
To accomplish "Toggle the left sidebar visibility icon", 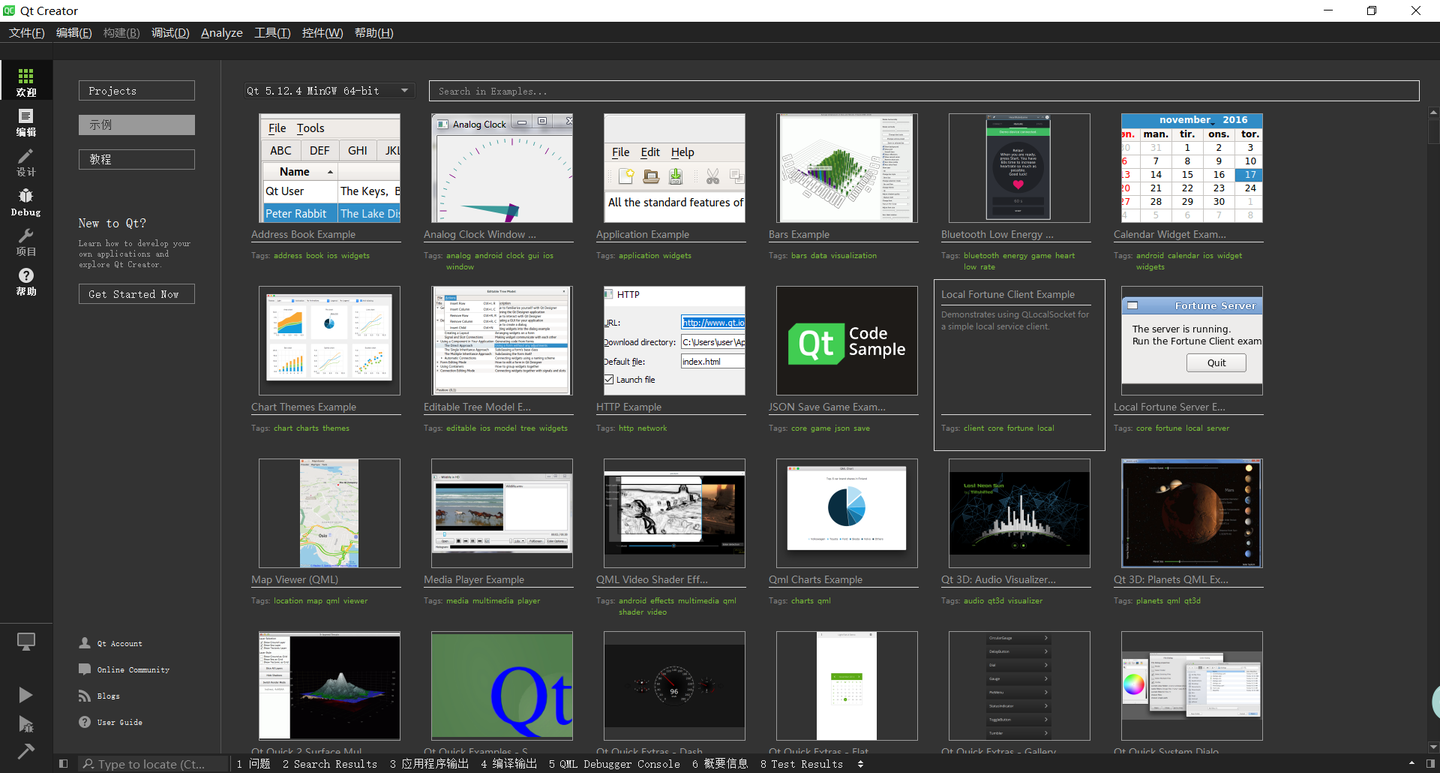I will click(x=63, y=764).
